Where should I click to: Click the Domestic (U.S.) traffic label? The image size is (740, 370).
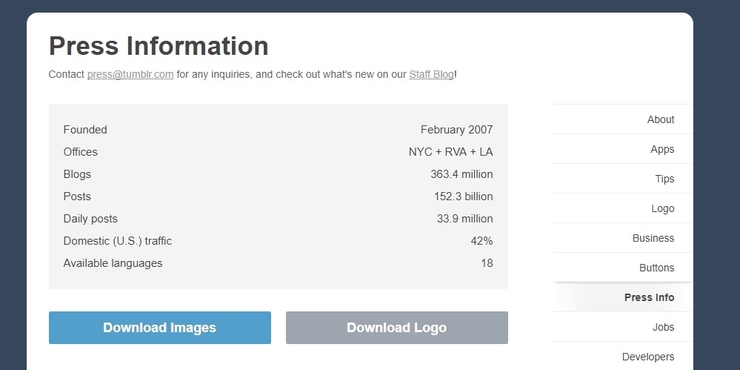118,241
